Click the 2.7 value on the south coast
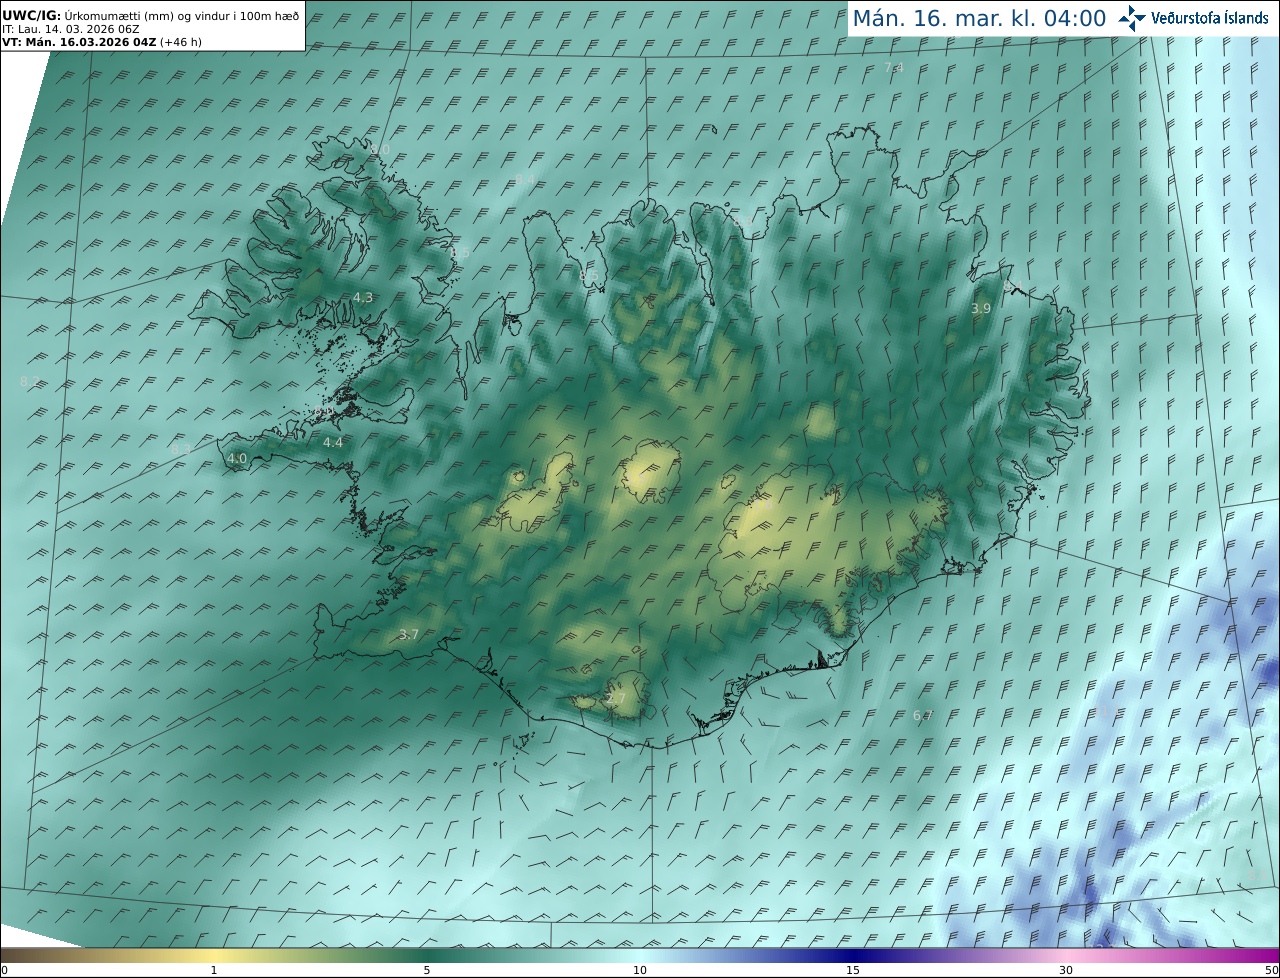This screenshot has width=1280, height=978. click(616, 698)
